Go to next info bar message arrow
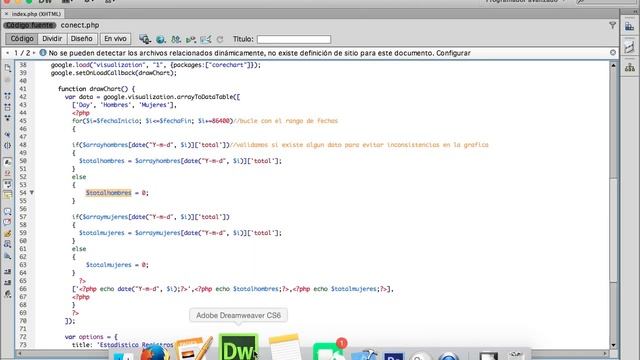The height and width of the screenshot is (360, 640). pos(34,53)
